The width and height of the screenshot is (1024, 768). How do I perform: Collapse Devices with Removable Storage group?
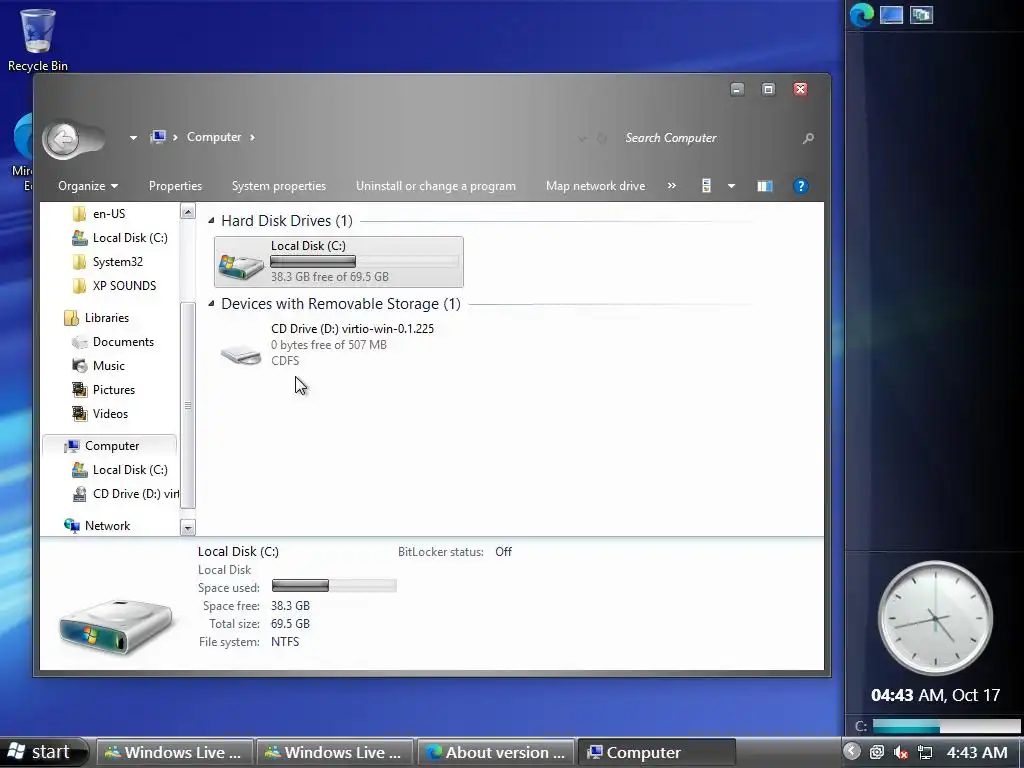click(211, 304)
